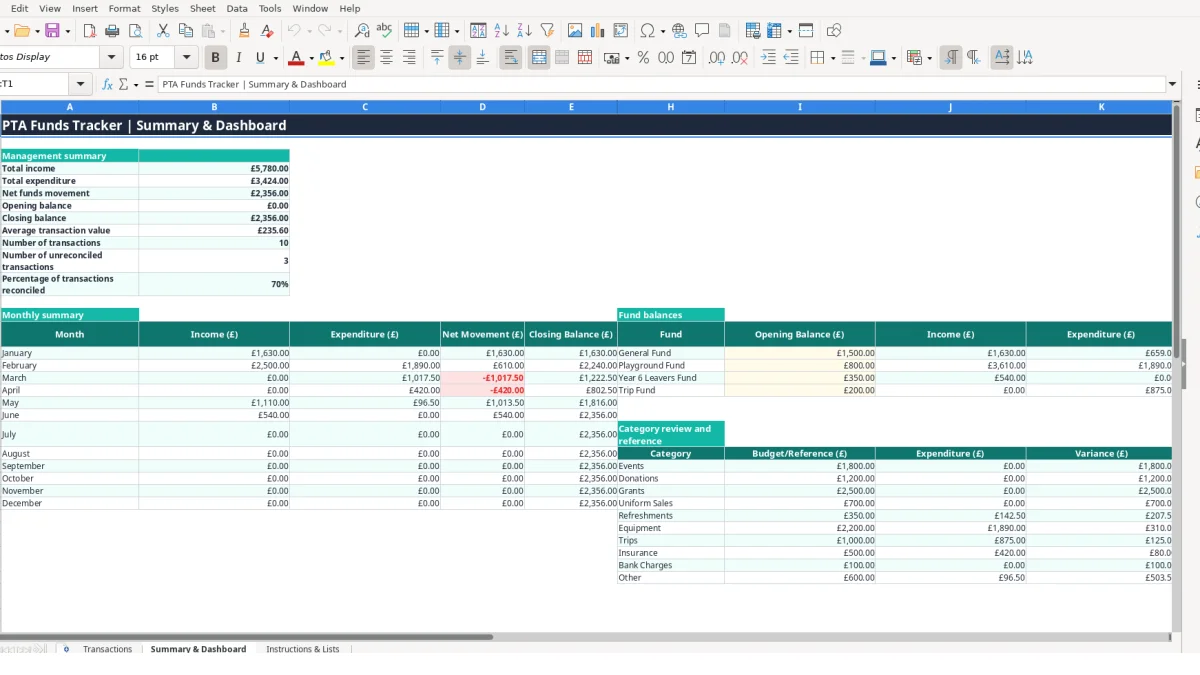Image resolution: width=1200 pixels, height=675 pixels.
Task: Clear direct formatting
Action: pos(267,31)
